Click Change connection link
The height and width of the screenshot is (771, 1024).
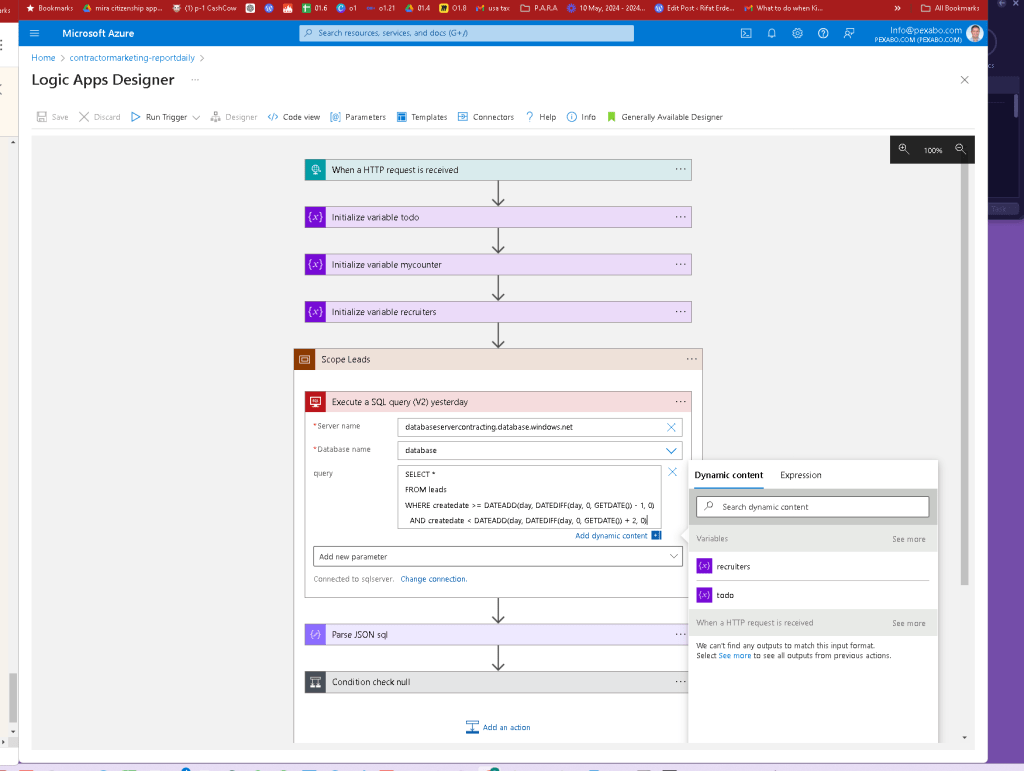tap(434, 579)
